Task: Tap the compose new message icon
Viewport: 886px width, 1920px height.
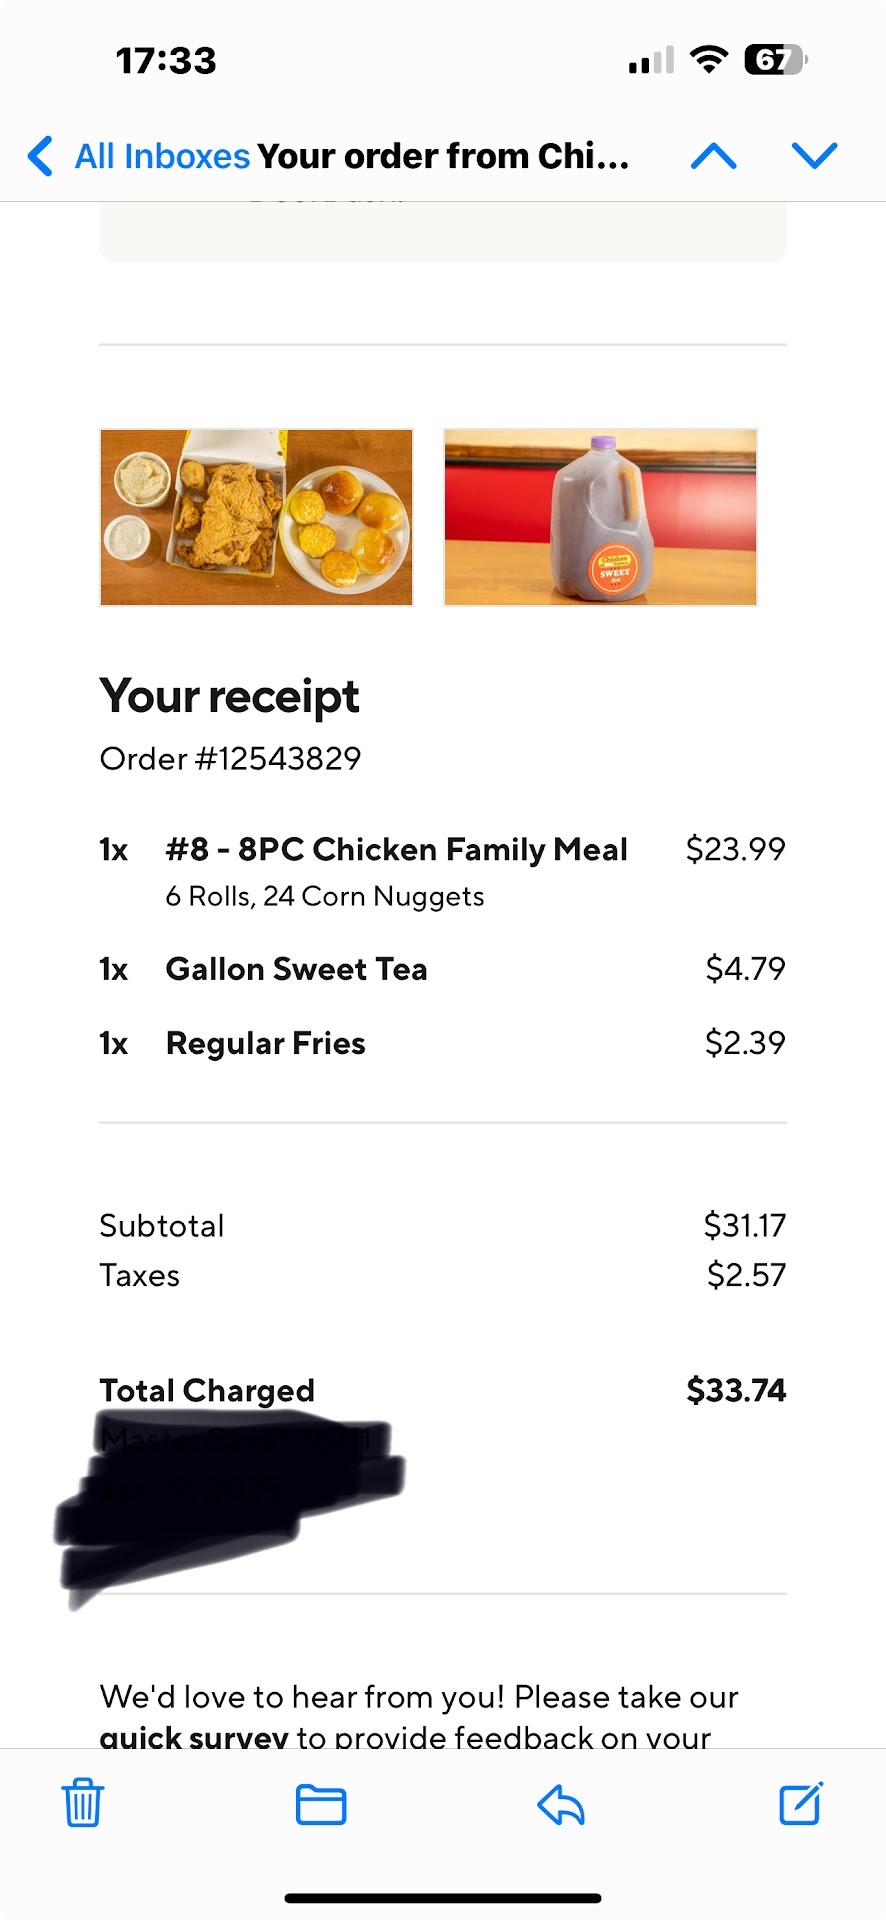Action: (x=801, y=1803)
